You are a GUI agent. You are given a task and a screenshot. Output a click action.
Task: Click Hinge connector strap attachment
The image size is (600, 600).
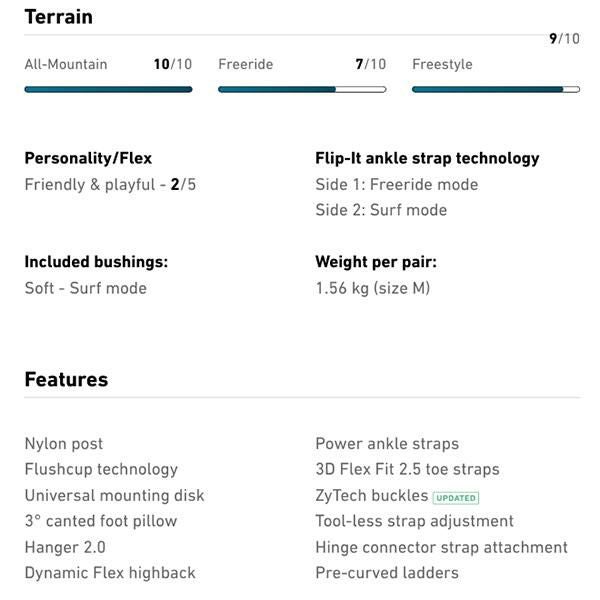tap(441, 547)
